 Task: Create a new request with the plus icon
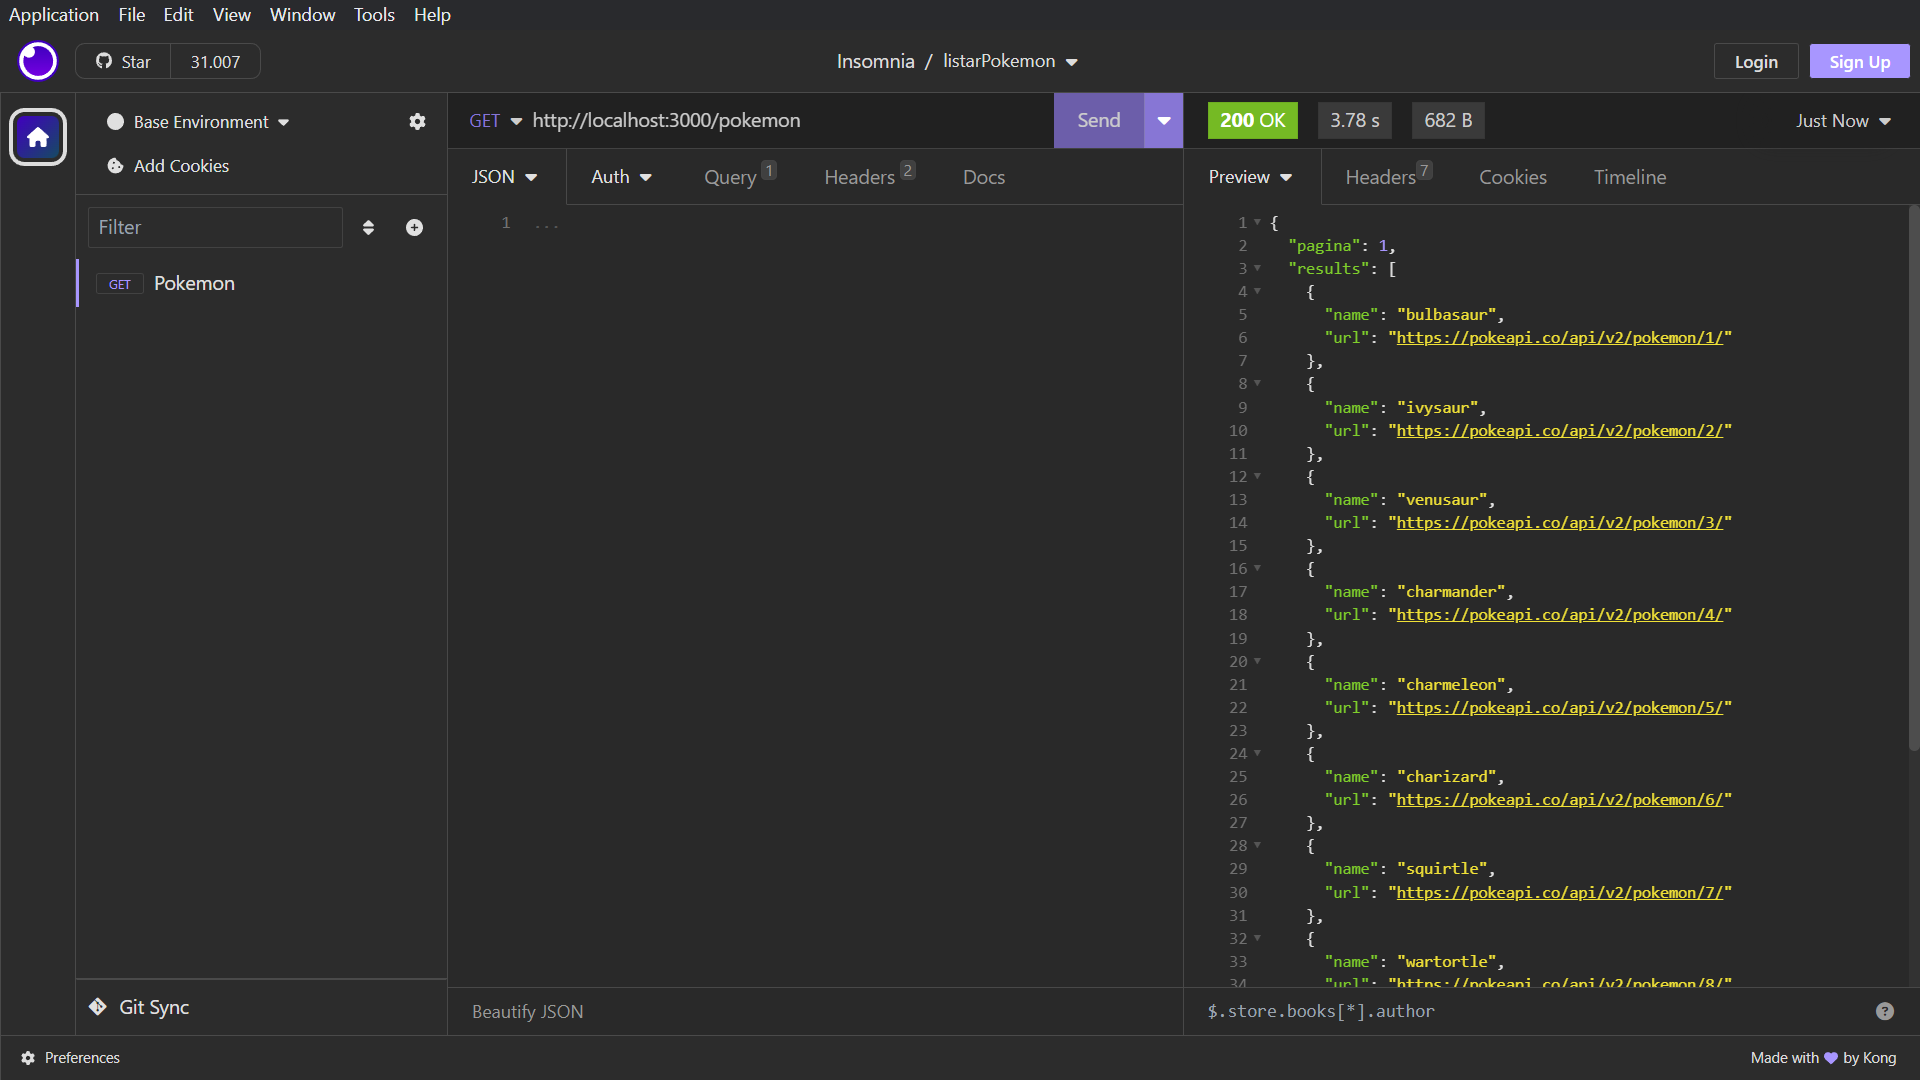pos(414,227)
